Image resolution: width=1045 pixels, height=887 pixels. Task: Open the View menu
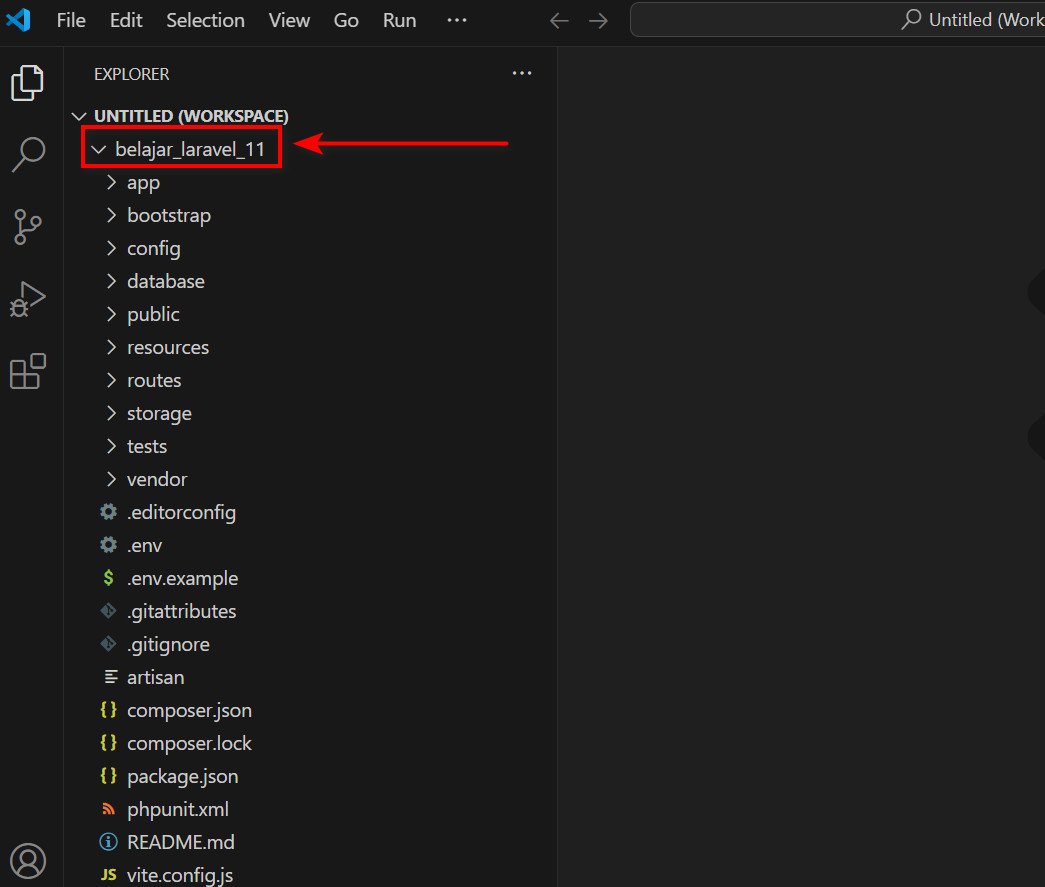tap(289, 21)
